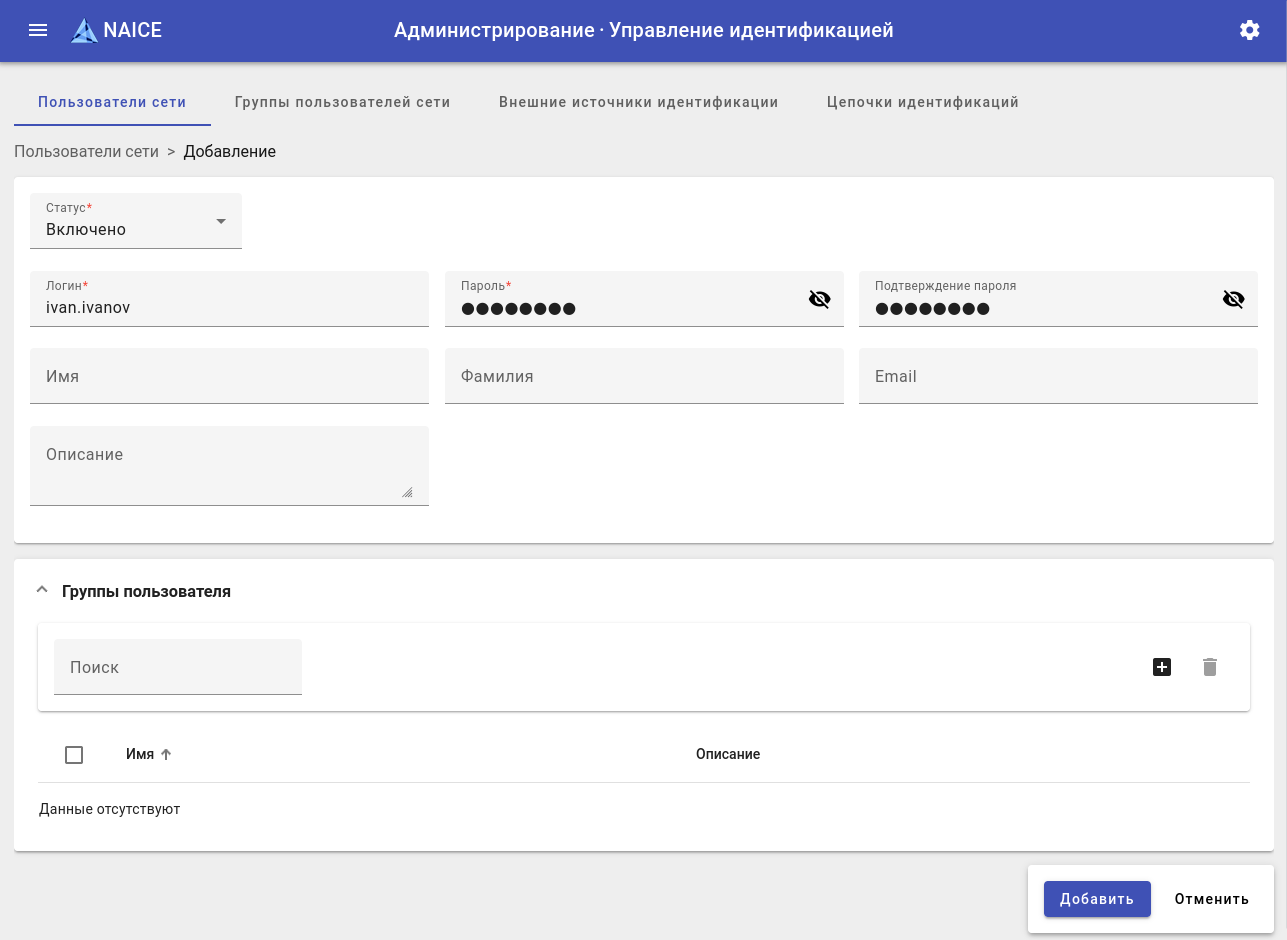This screenshot has width=1287, height=940.
Task: Tick the select-all groups checkbox
Action: coord(74,755)
